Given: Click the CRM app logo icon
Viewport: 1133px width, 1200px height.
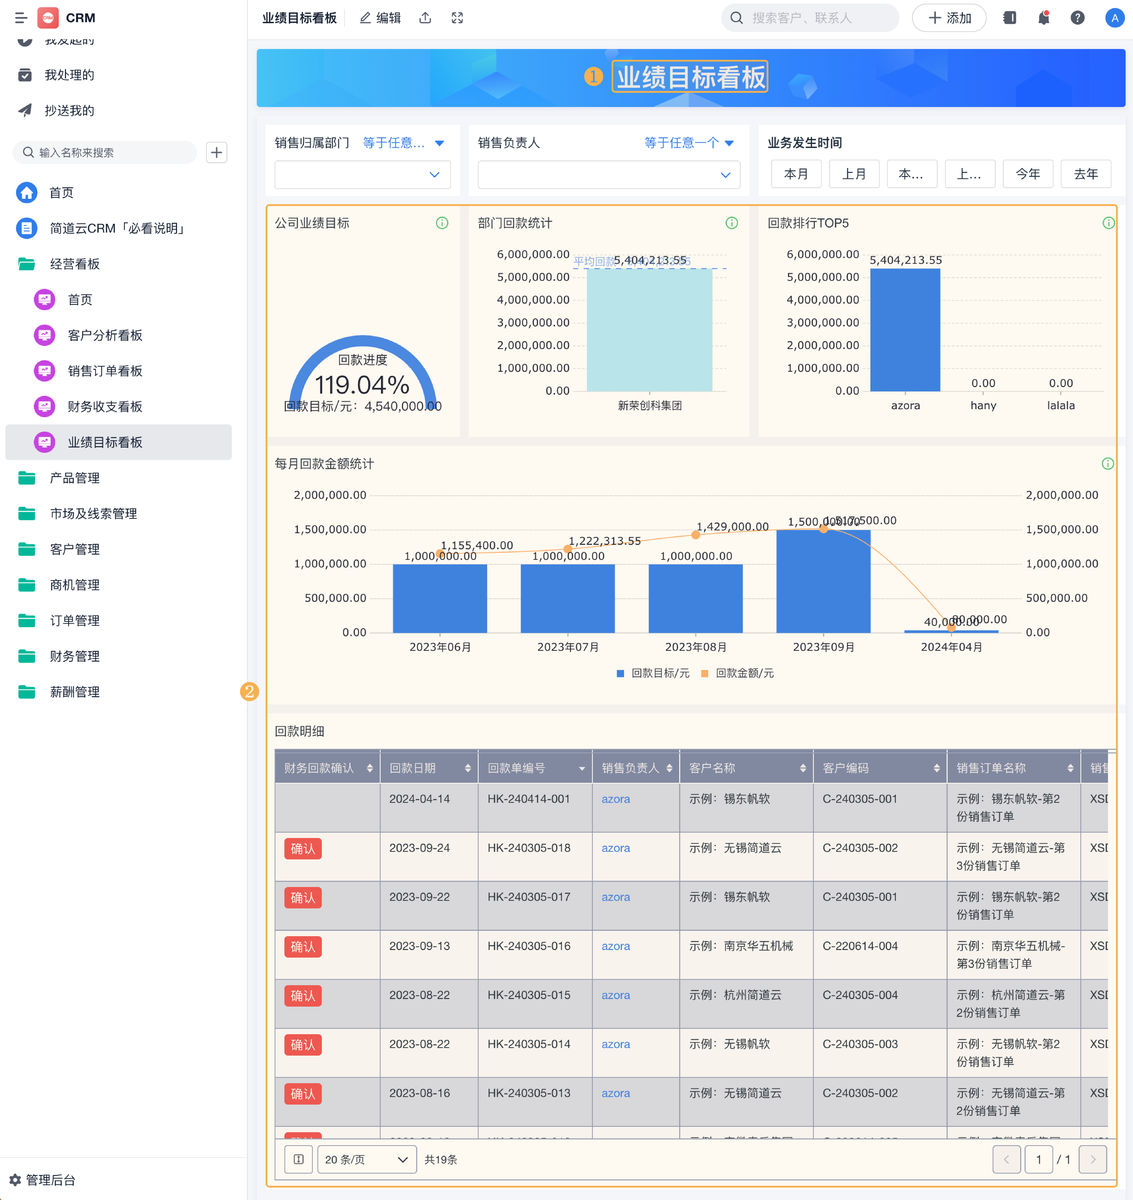Looking at the screenshot, I should click(x=48, y=18).
